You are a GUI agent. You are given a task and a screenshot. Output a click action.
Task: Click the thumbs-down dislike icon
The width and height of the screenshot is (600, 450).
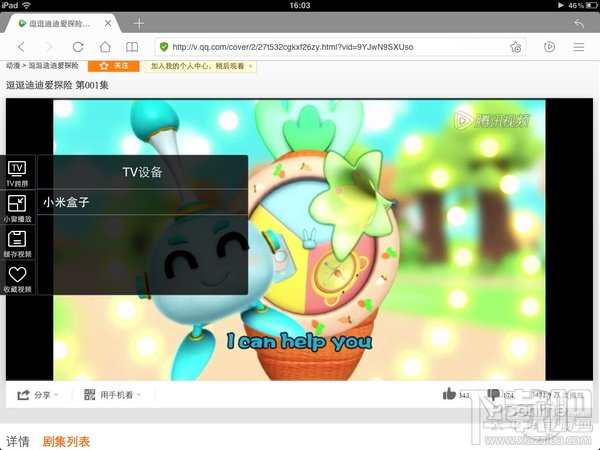(493, 394)
